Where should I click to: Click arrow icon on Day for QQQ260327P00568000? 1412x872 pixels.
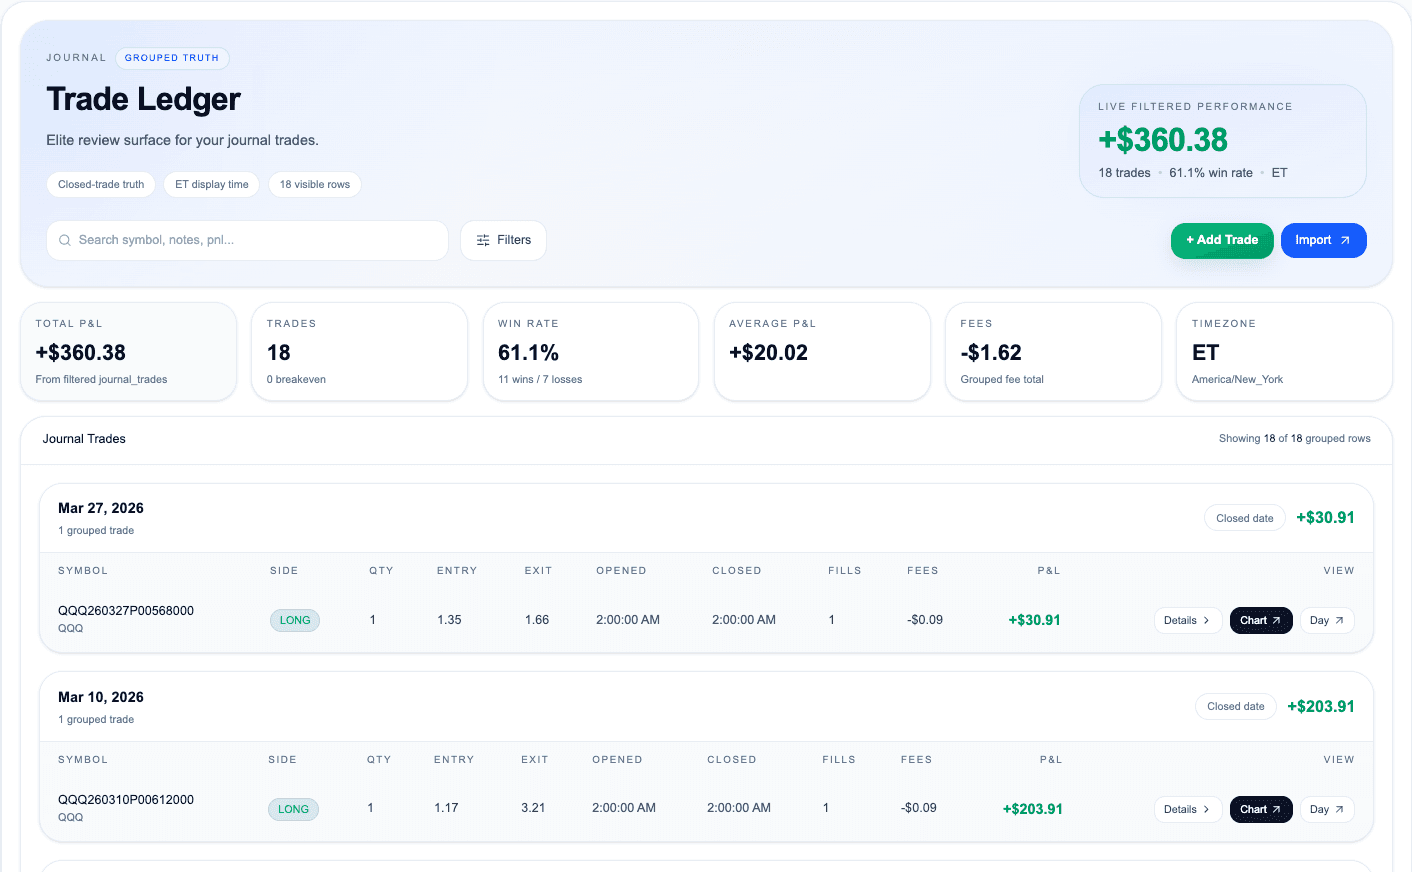(1339, 620)
